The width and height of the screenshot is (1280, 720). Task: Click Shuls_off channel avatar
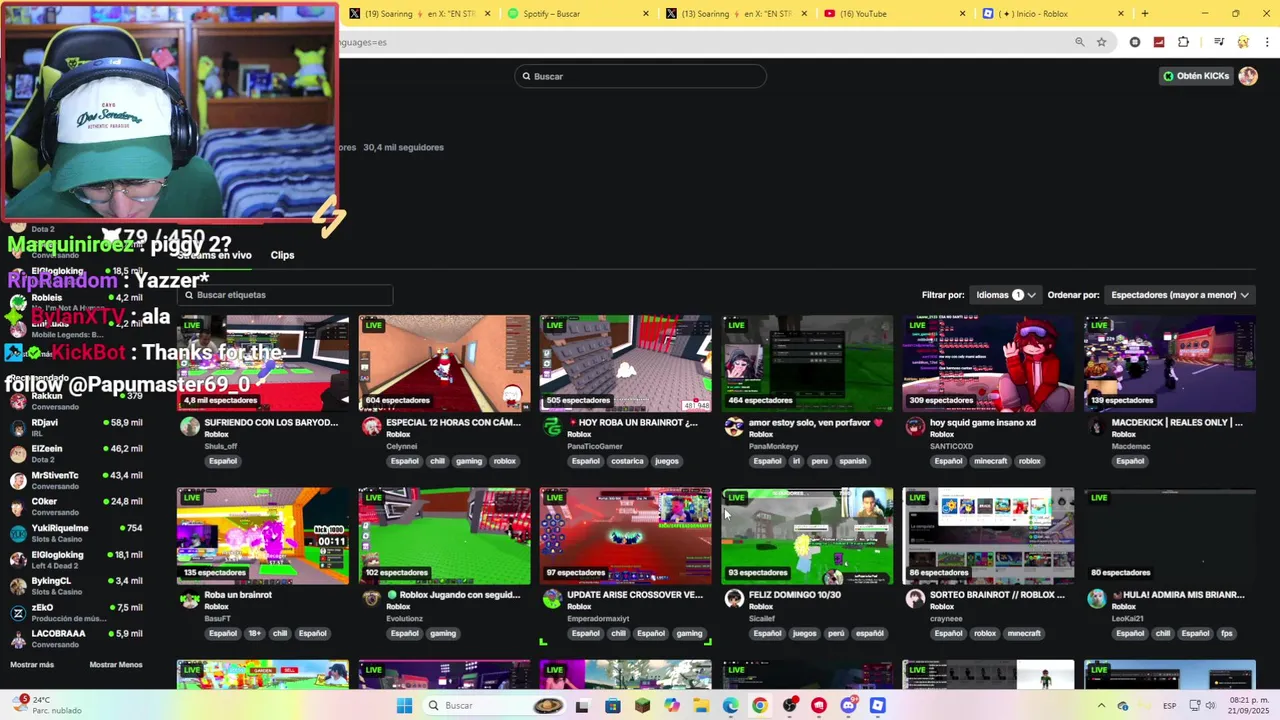[x=189, y=427]
